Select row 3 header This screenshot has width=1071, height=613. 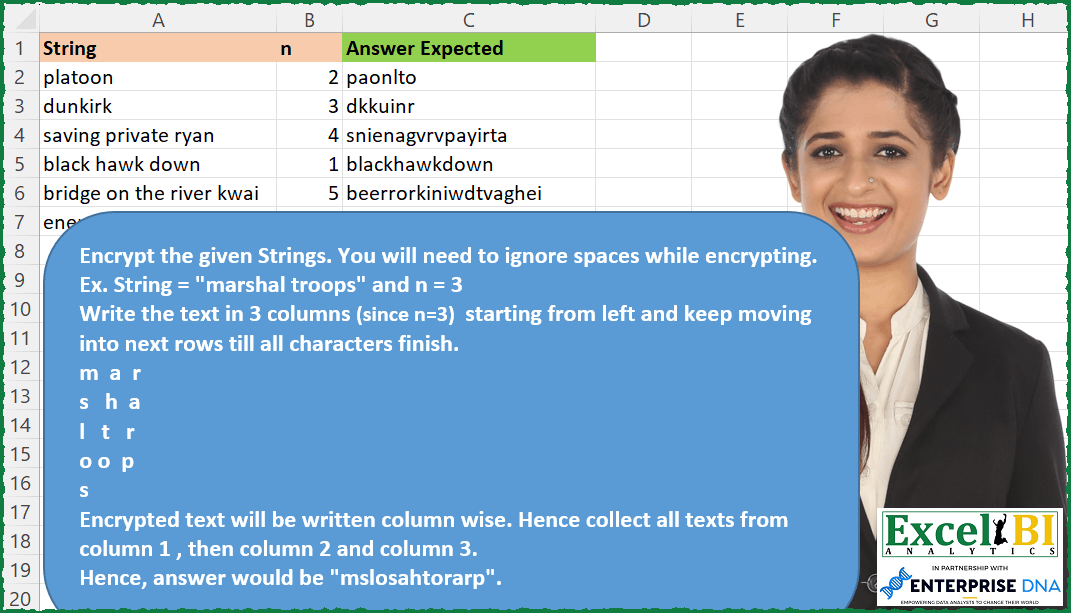(20, 106)
